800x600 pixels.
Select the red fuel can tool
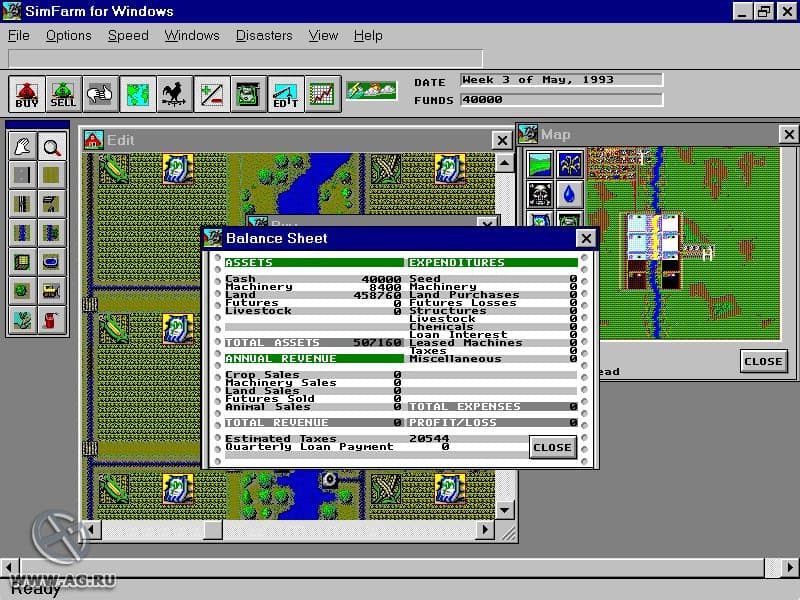52,320
